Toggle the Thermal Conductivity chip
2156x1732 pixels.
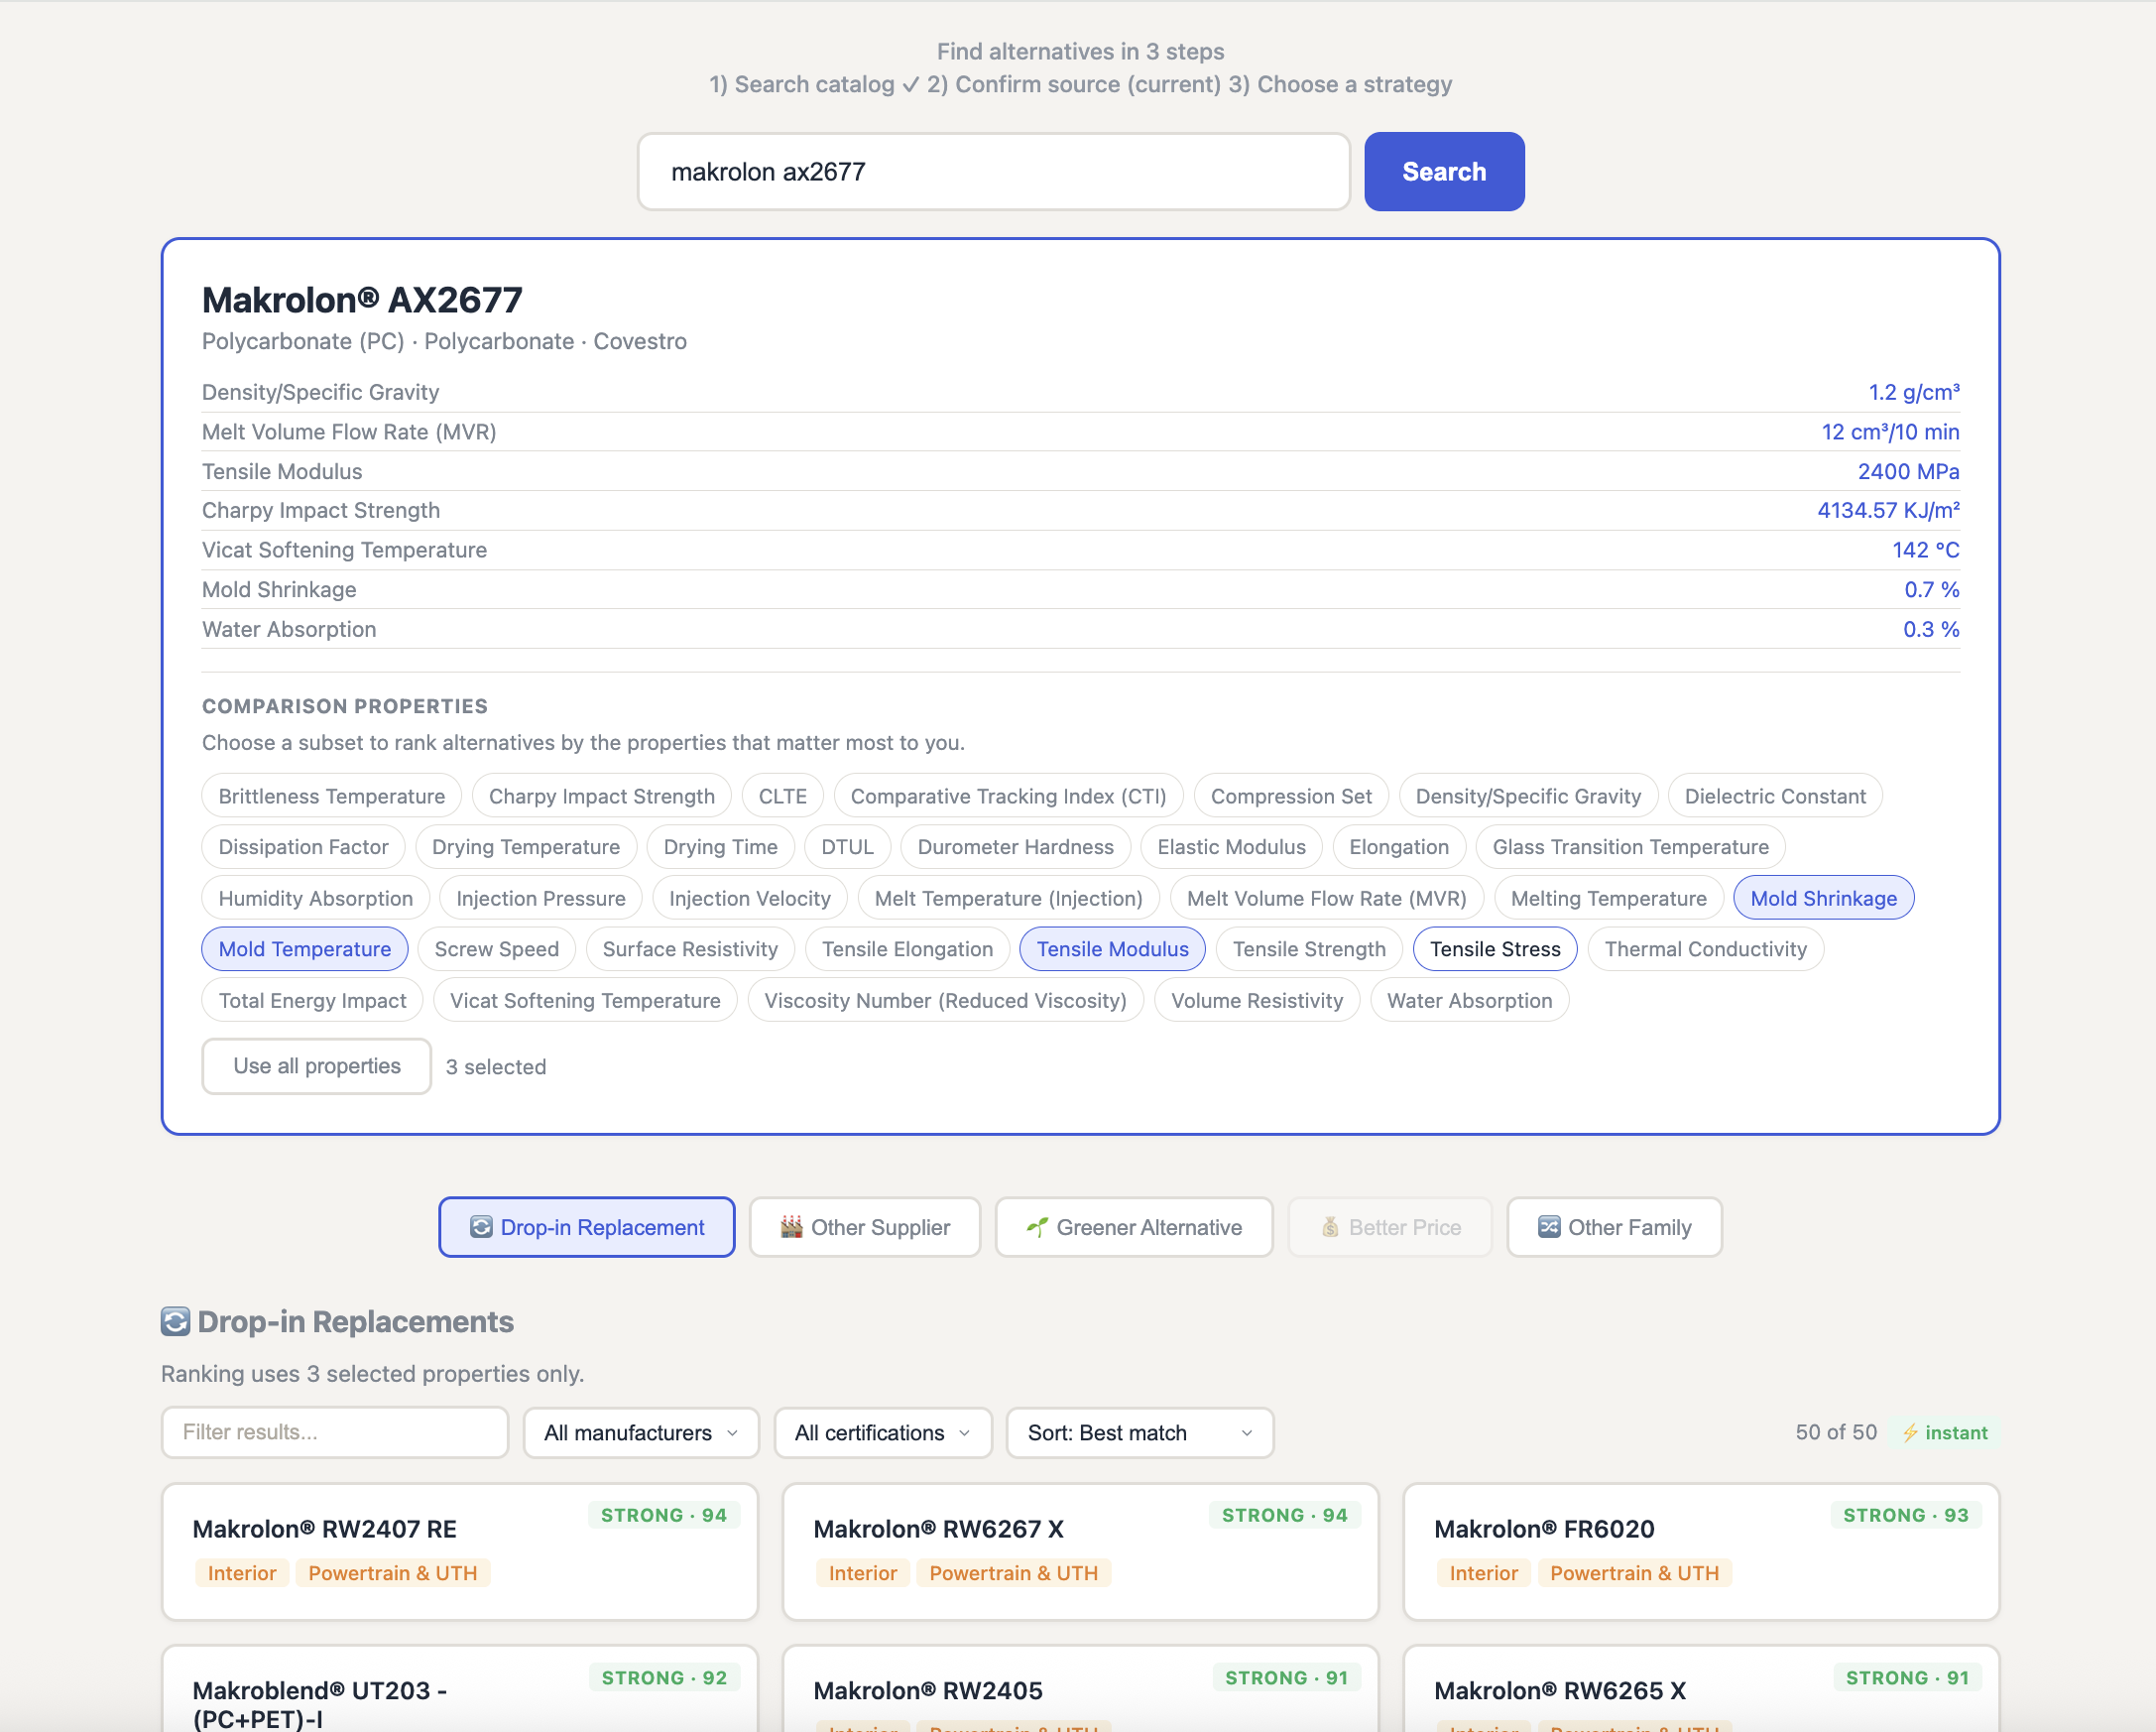coord(1705,949)
